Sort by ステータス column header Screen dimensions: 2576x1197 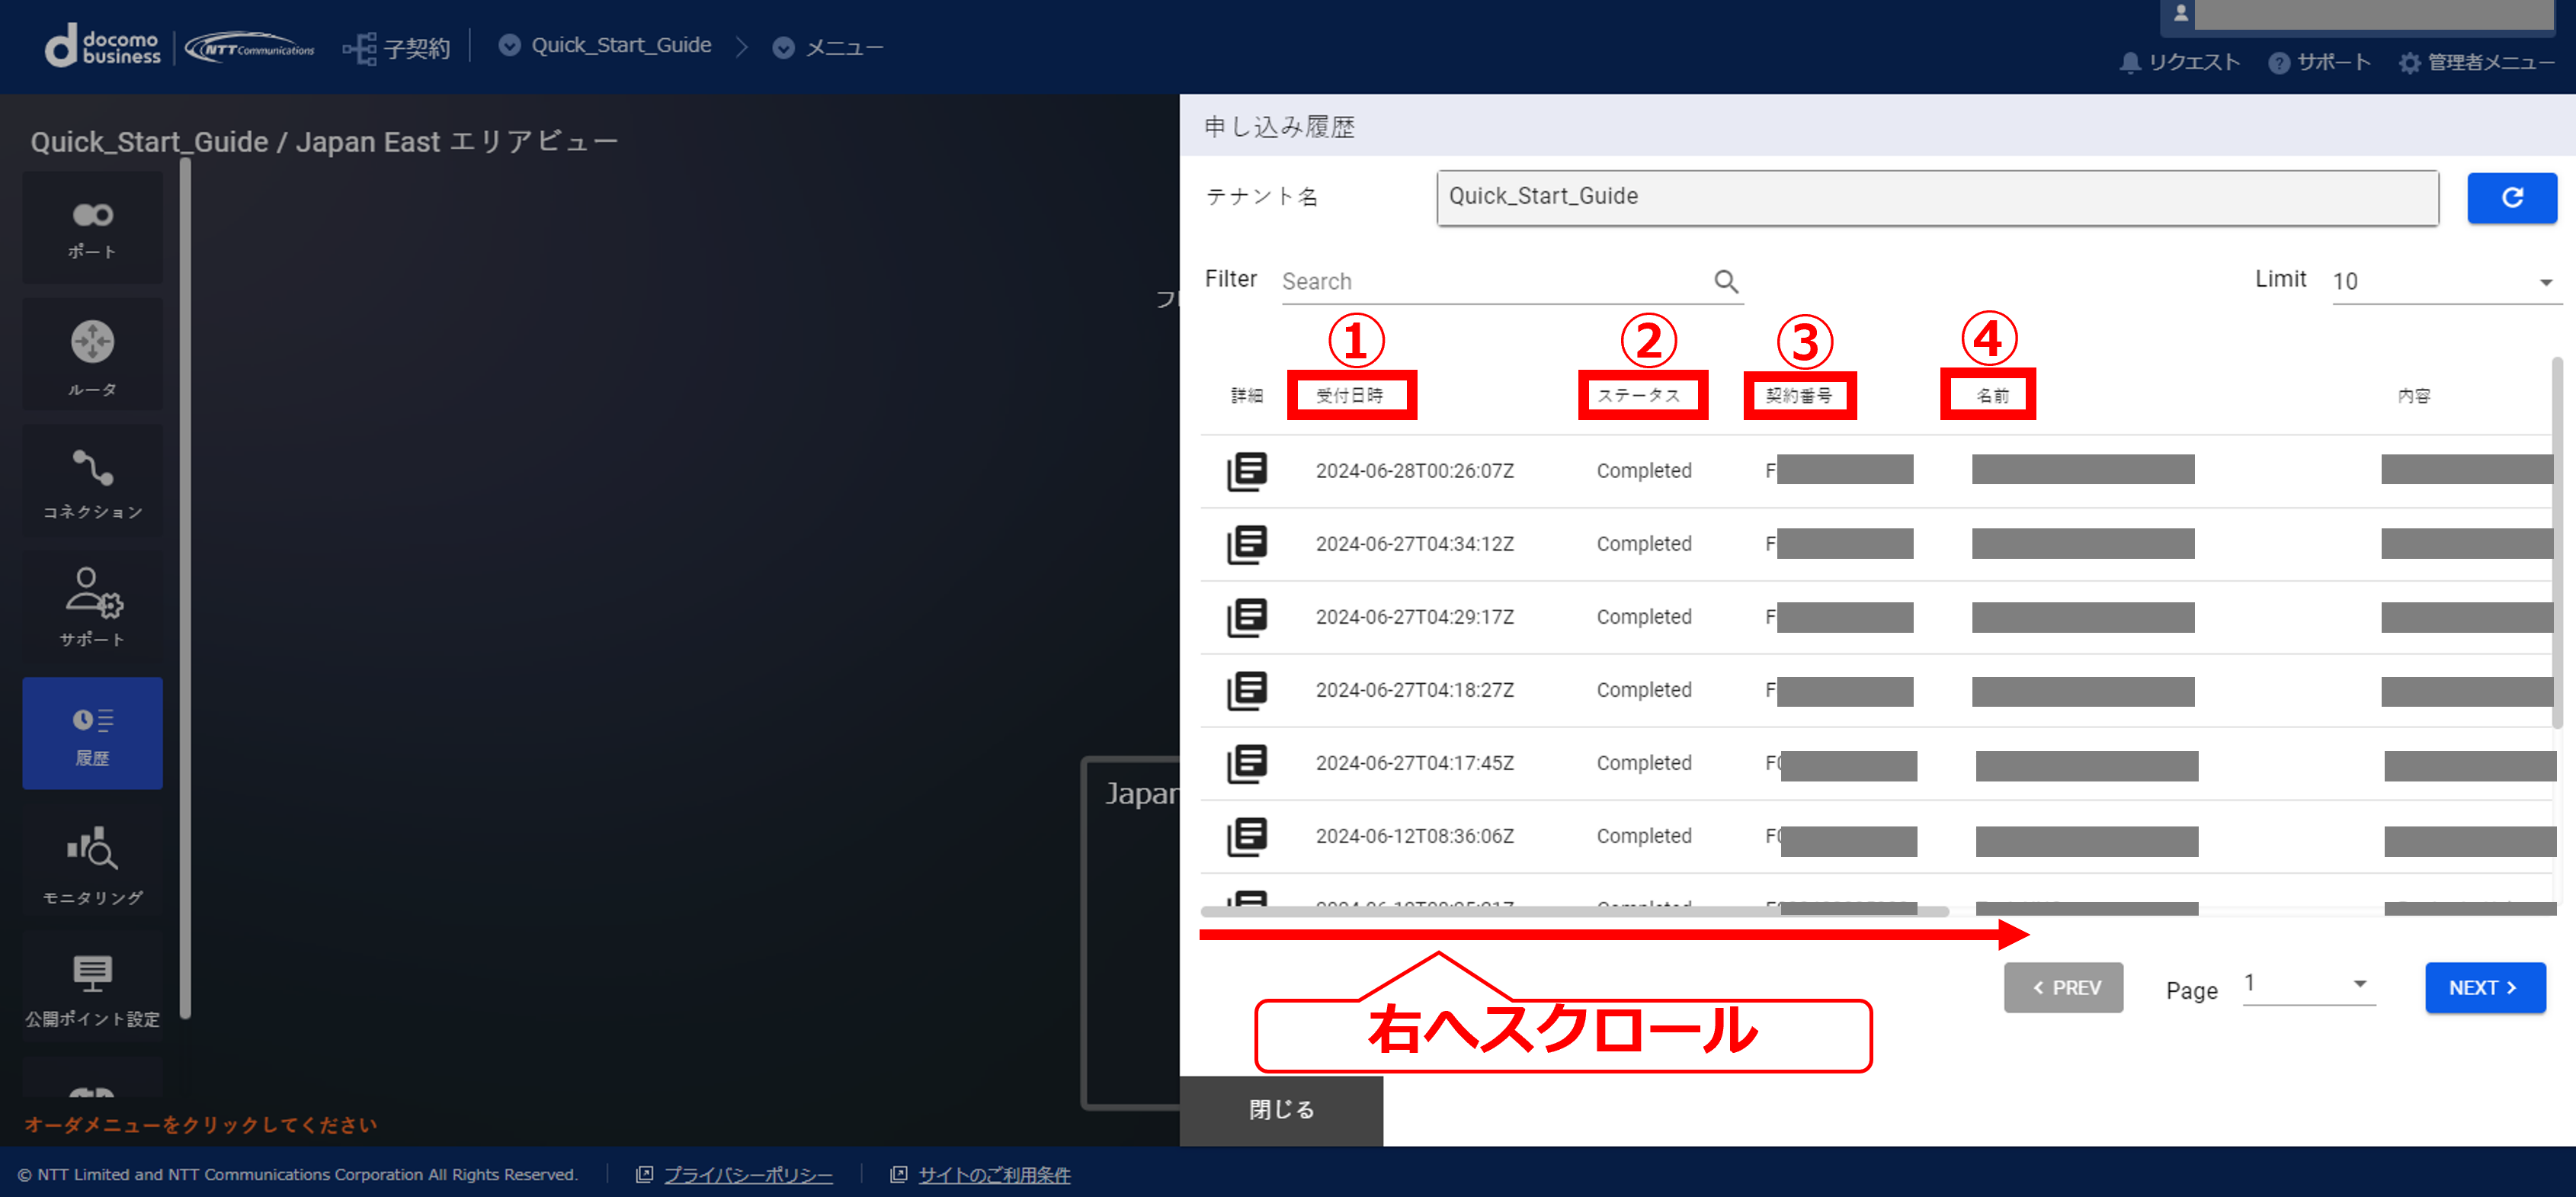point(1638,395)
